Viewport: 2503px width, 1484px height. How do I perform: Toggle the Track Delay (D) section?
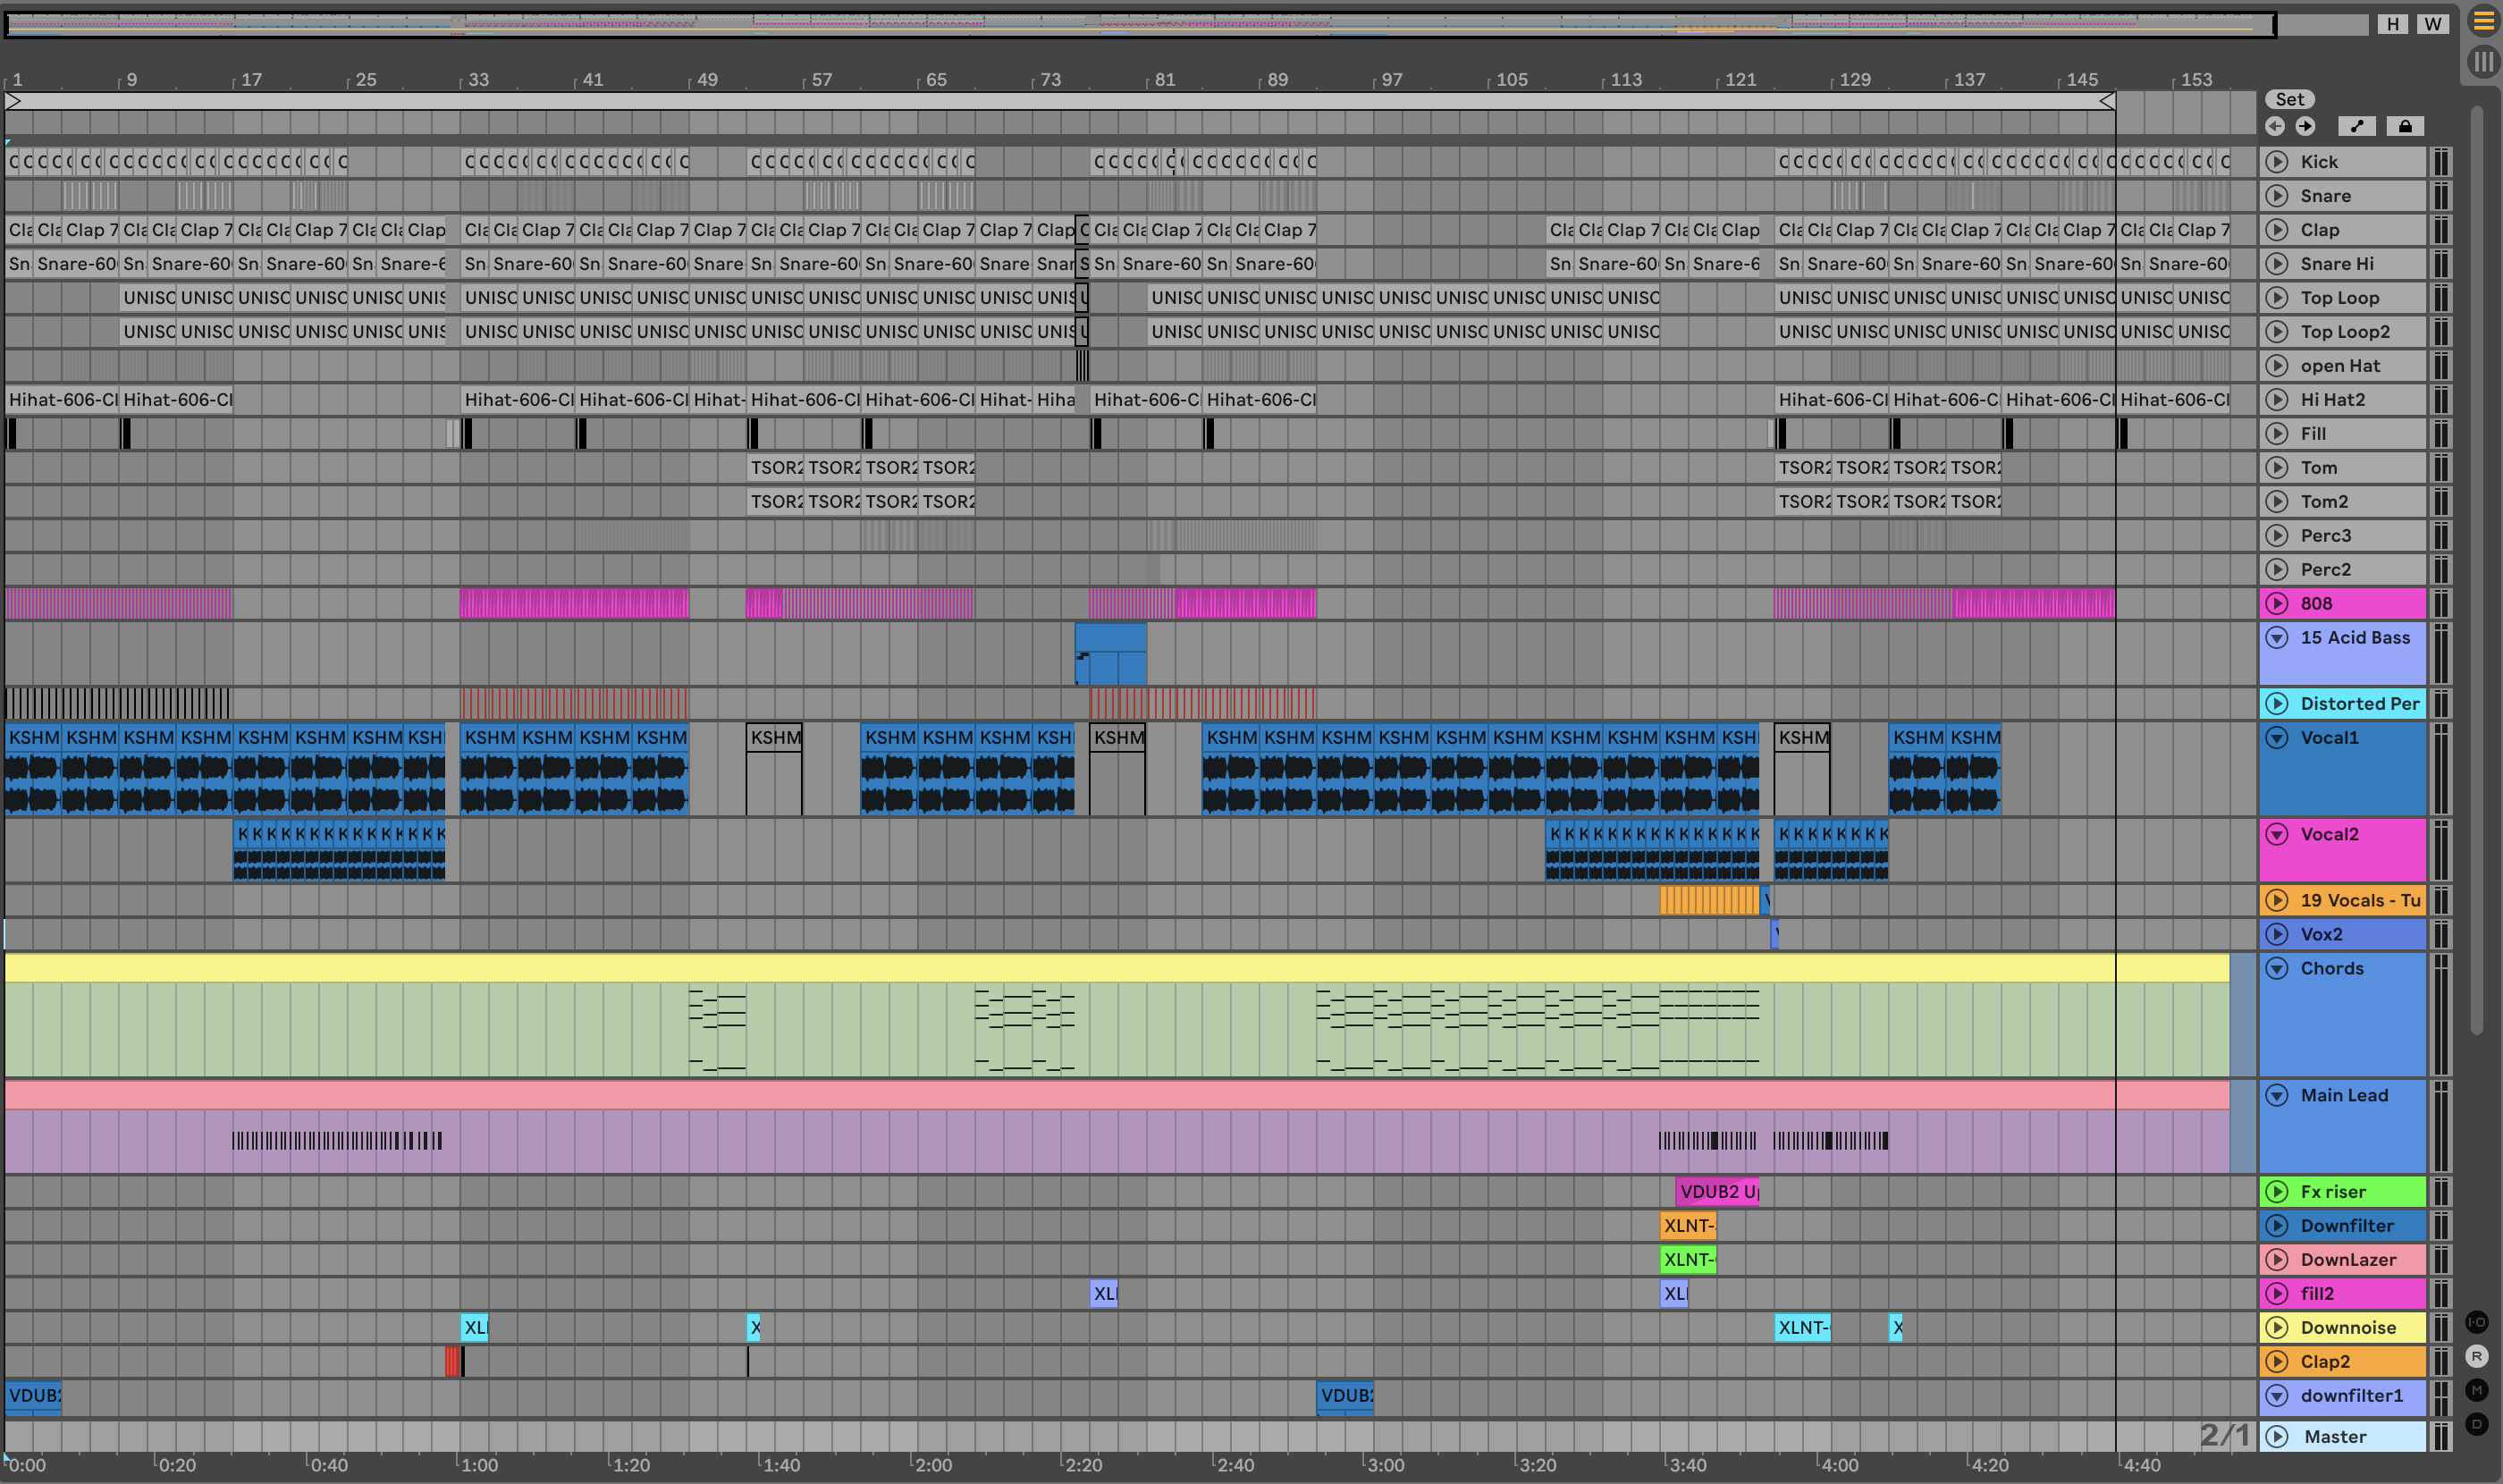(2476, 1424)
